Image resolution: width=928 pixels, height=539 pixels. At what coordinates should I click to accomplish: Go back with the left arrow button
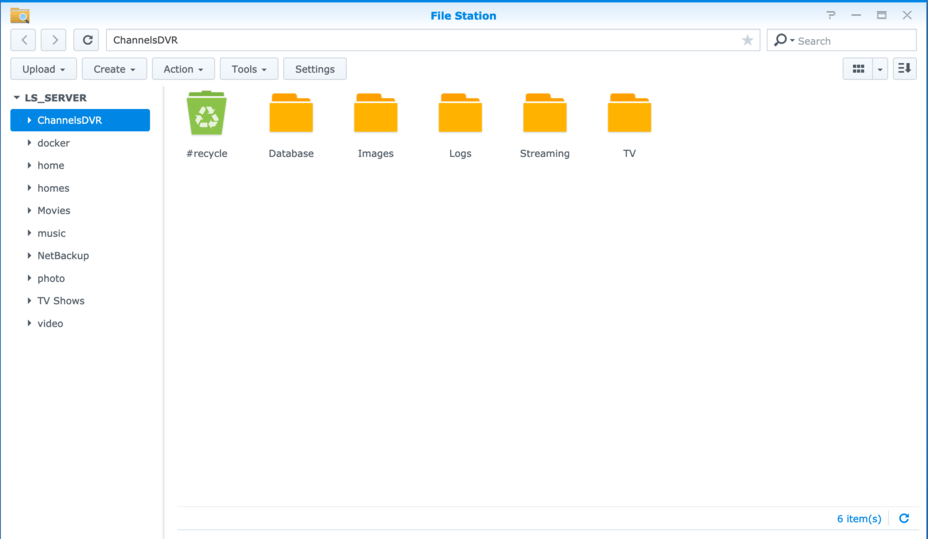tap(24, 40)
